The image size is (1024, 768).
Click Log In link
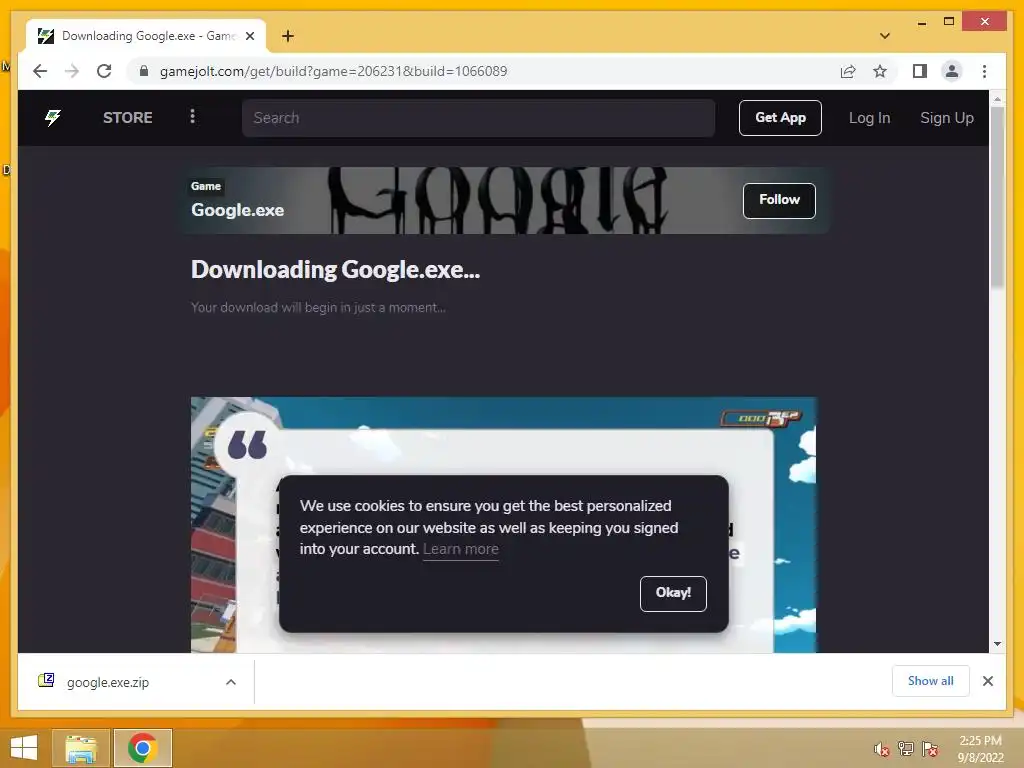869,118
